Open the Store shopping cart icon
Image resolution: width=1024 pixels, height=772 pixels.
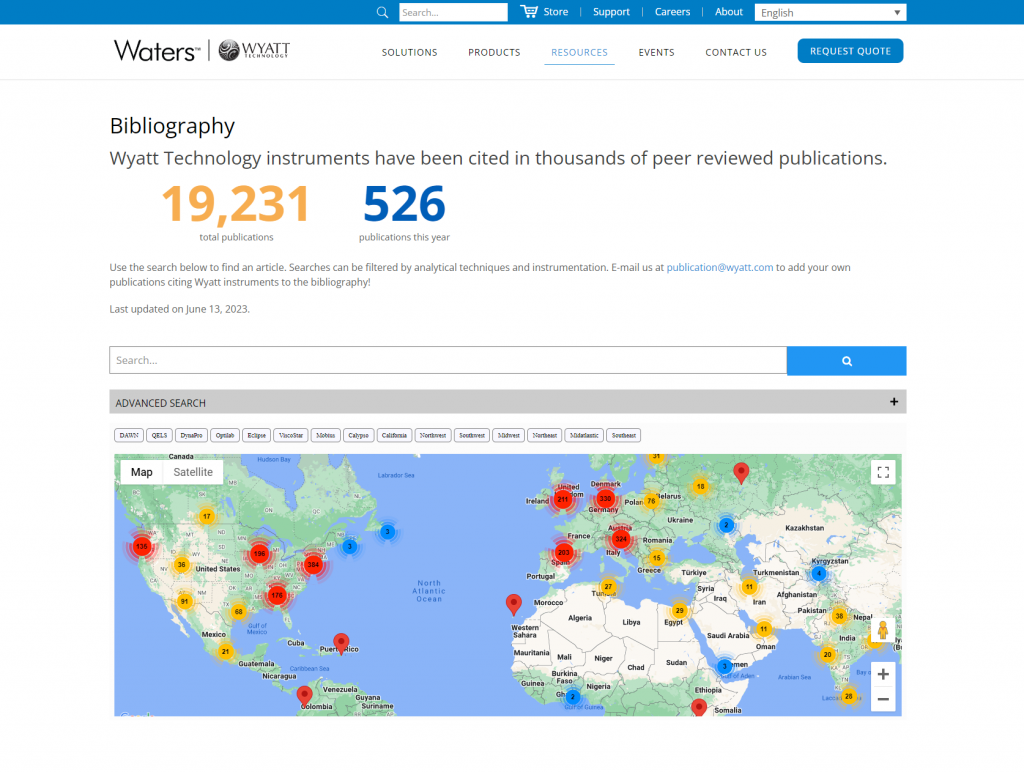[x=529, y=12]
